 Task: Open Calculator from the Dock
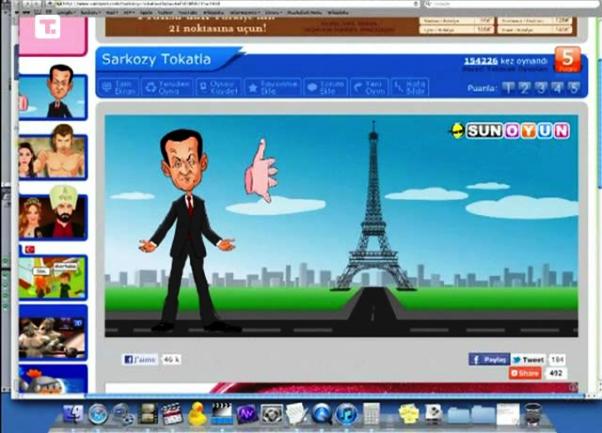371,414
